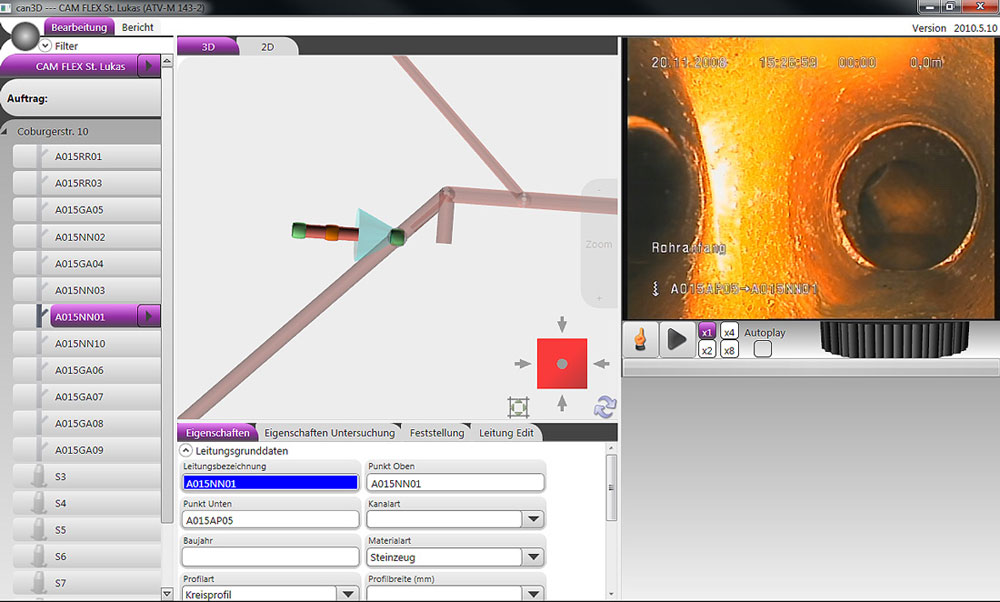This screenshot has height=602, width=1000.
Task: Click the fit-to-view frame icon
Action: (517, 407)
